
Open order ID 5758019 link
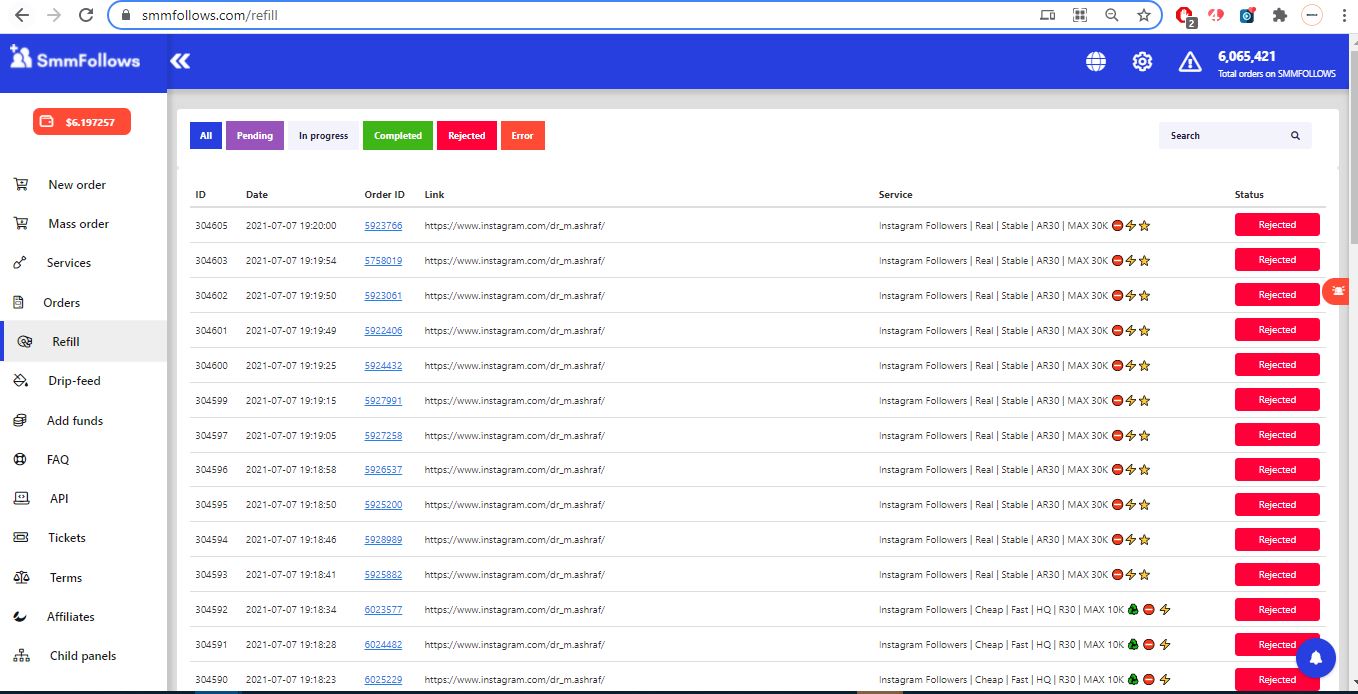[x=383, y=261]
